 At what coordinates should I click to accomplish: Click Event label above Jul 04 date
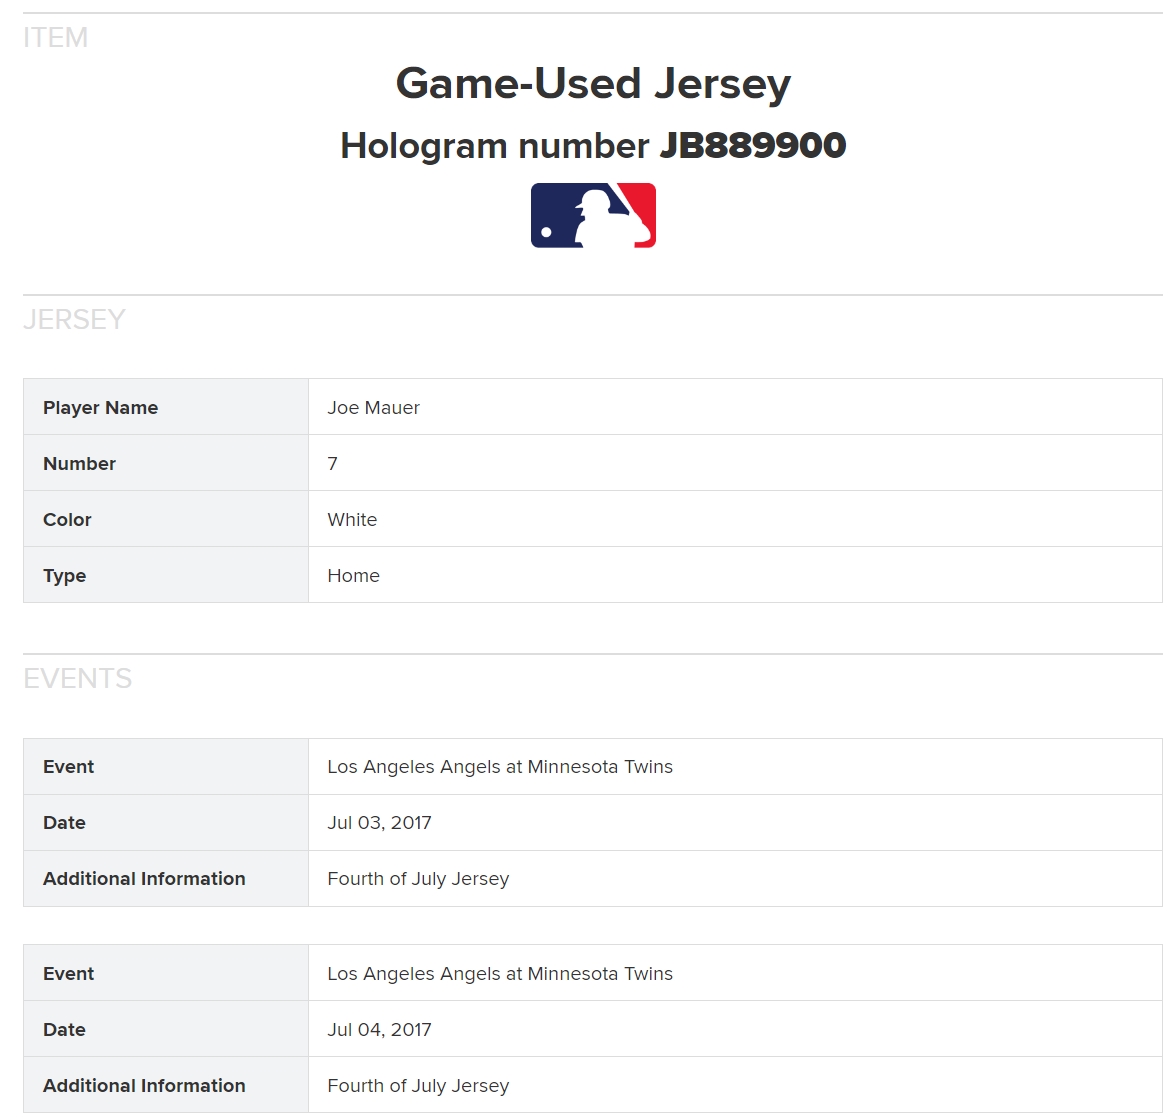(165, 973)
